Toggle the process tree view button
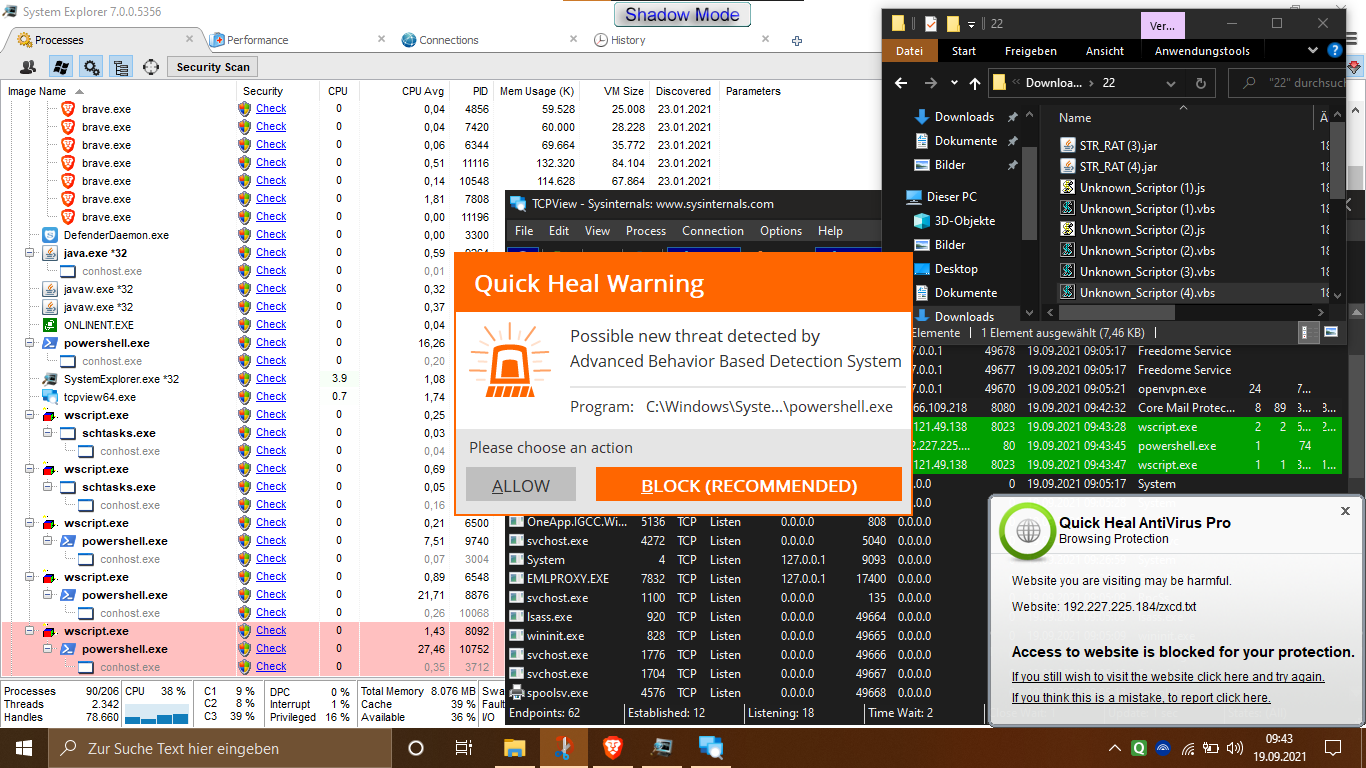Viewport: 1366px width, 768px height. tap(121, 67)
